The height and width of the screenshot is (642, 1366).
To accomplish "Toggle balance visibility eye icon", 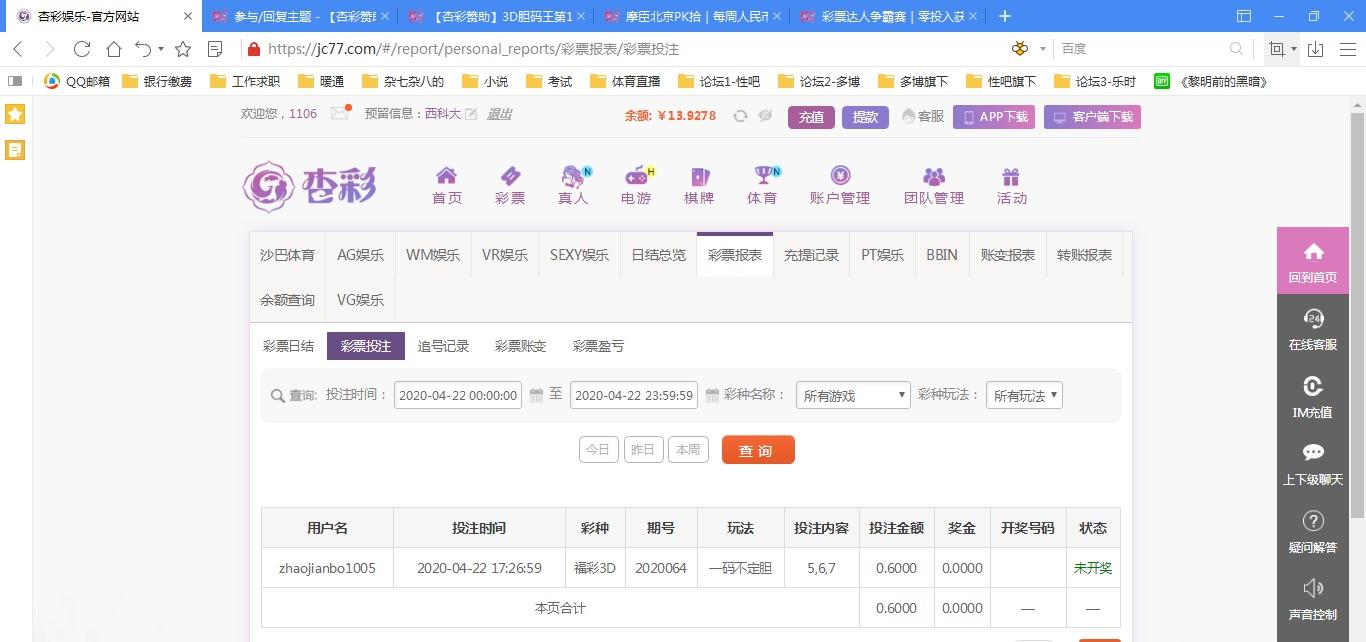I will tap(765, 116).
